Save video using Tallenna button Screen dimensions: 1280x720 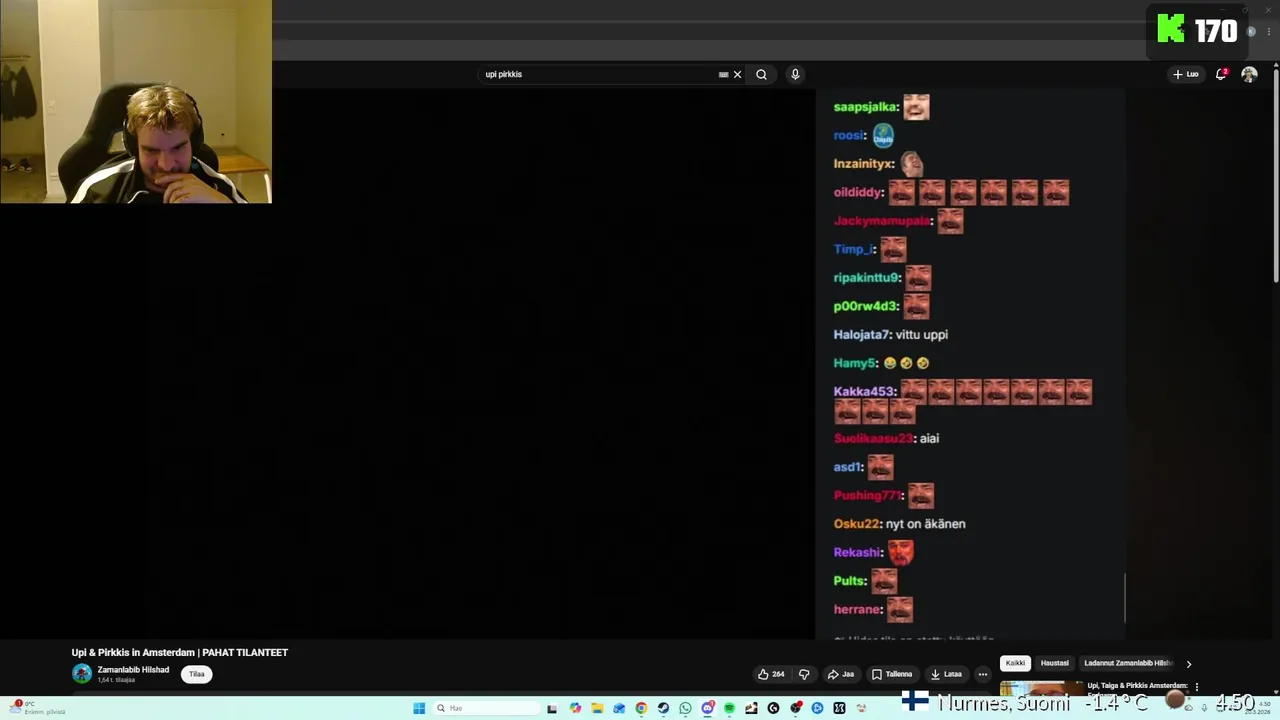[x=892, y=674]
